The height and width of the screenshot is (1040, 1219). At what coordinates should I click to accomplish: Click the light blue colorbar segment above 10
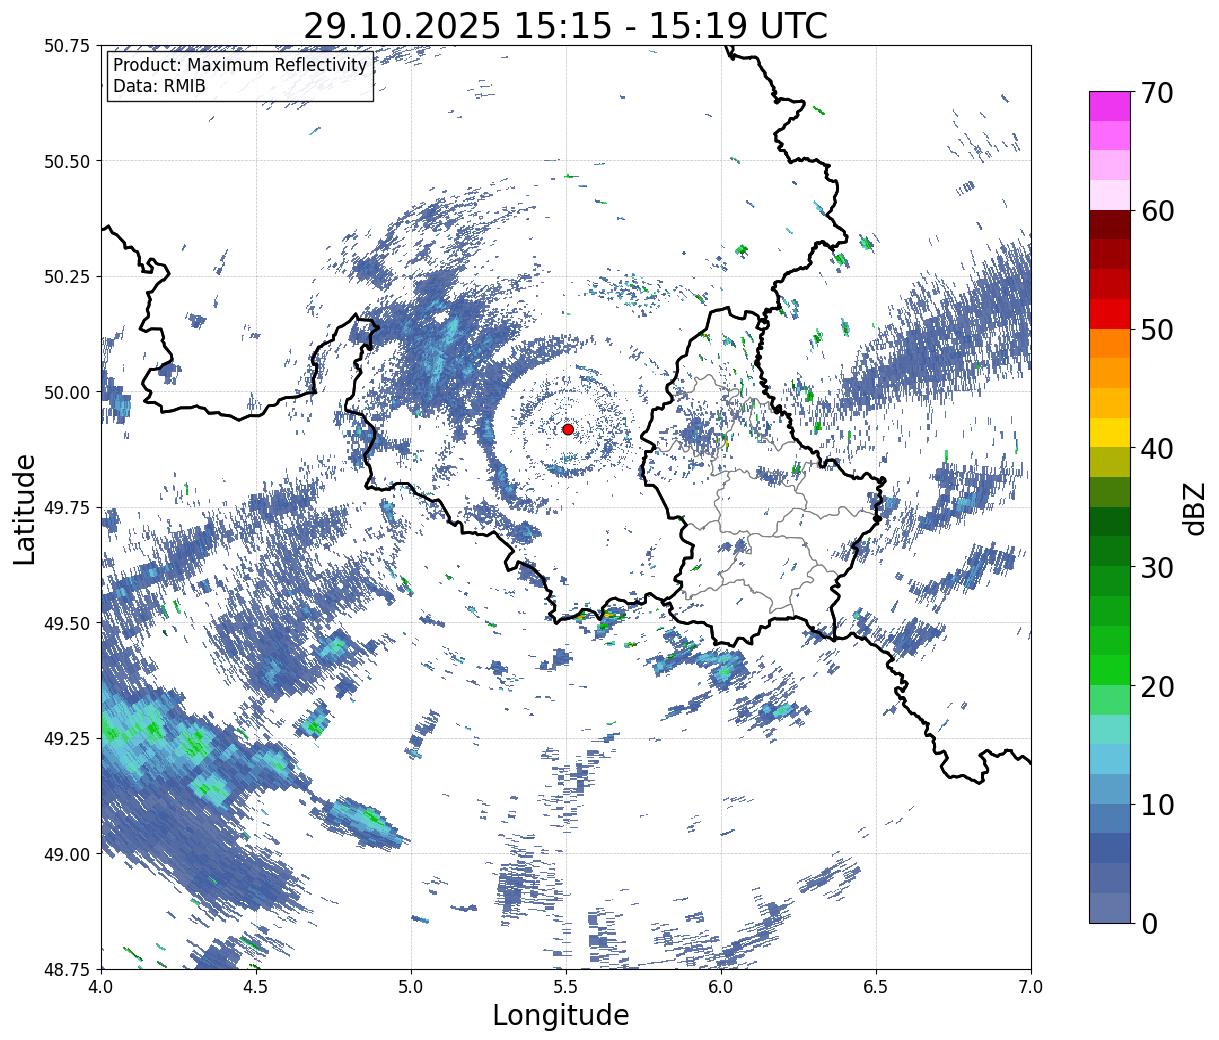click(1110, 759)
